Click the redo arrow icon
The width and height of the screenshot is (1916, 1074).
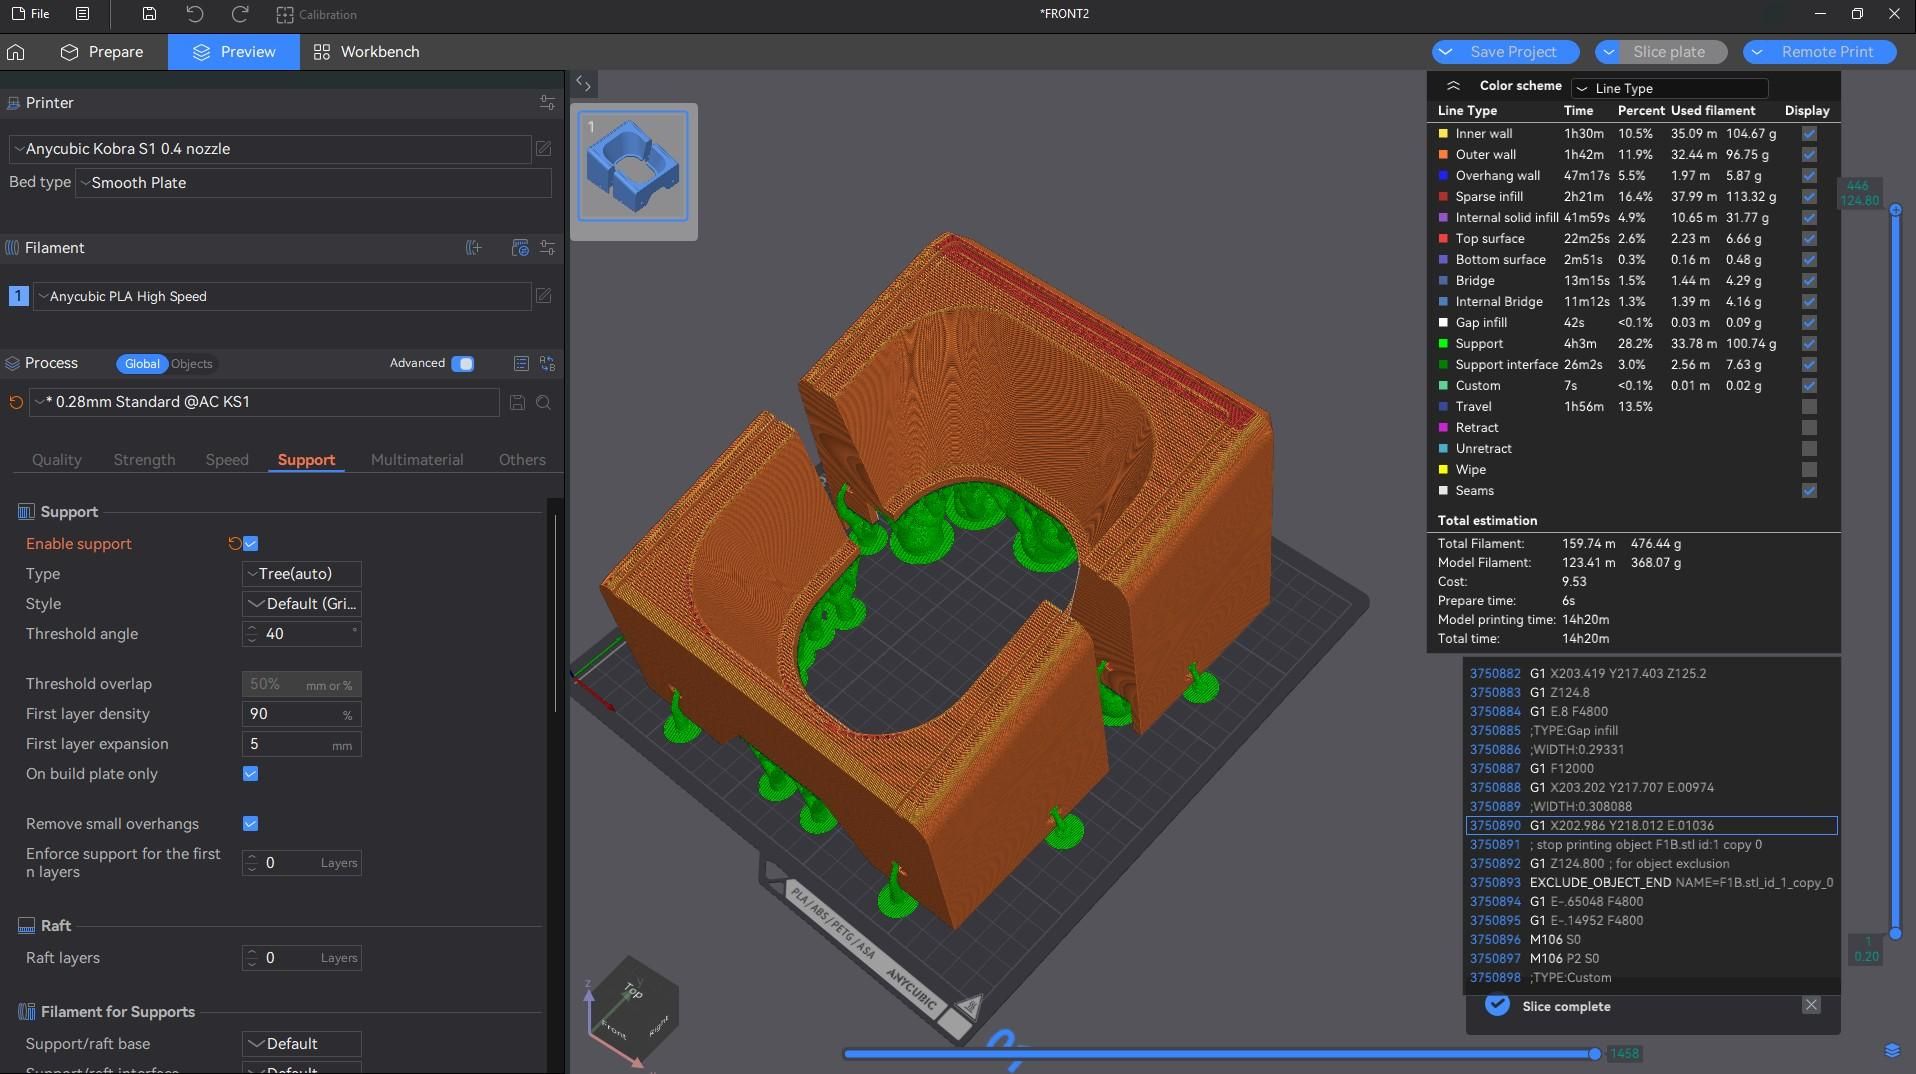[240, 14]
